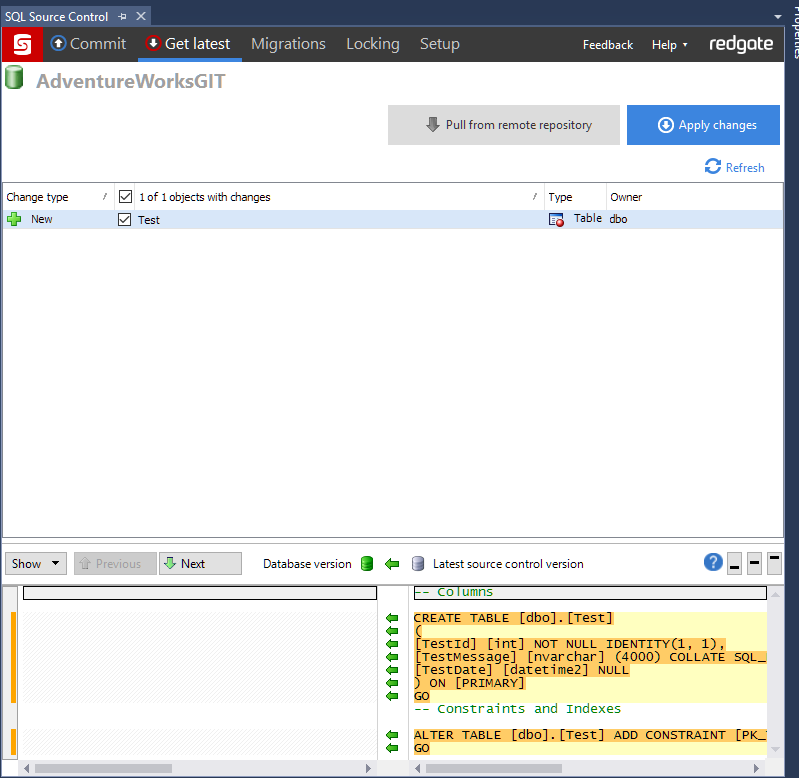Click the green arrow between version labels
Image resolution: width=799 pixels, height=778 pixels.
tap(392, 564)
